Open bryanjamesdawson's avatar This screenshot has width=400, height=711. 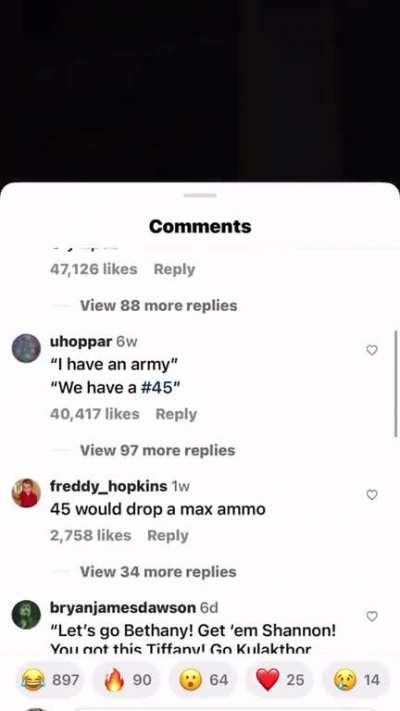click(26, 614)
